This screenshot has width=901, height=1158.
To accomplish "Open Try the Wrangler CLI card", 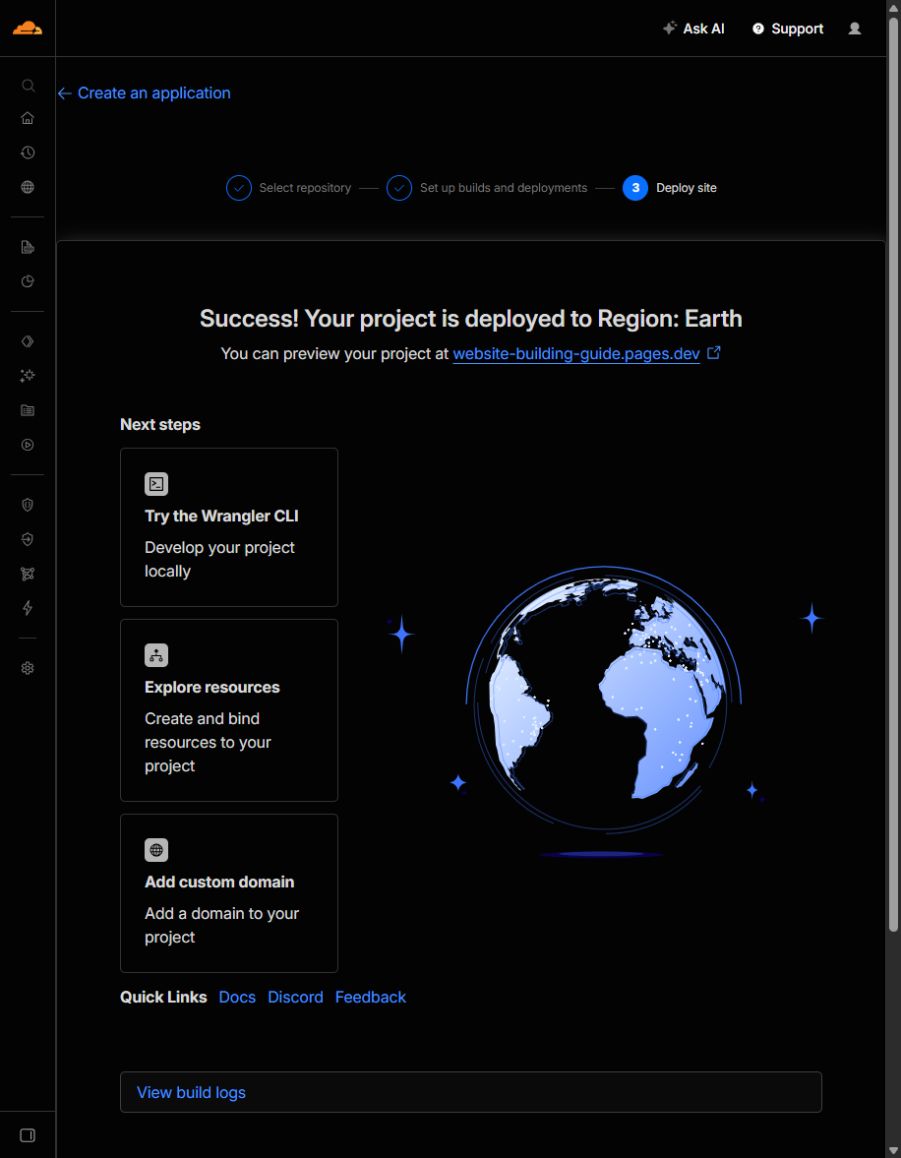I will (229, 527).
